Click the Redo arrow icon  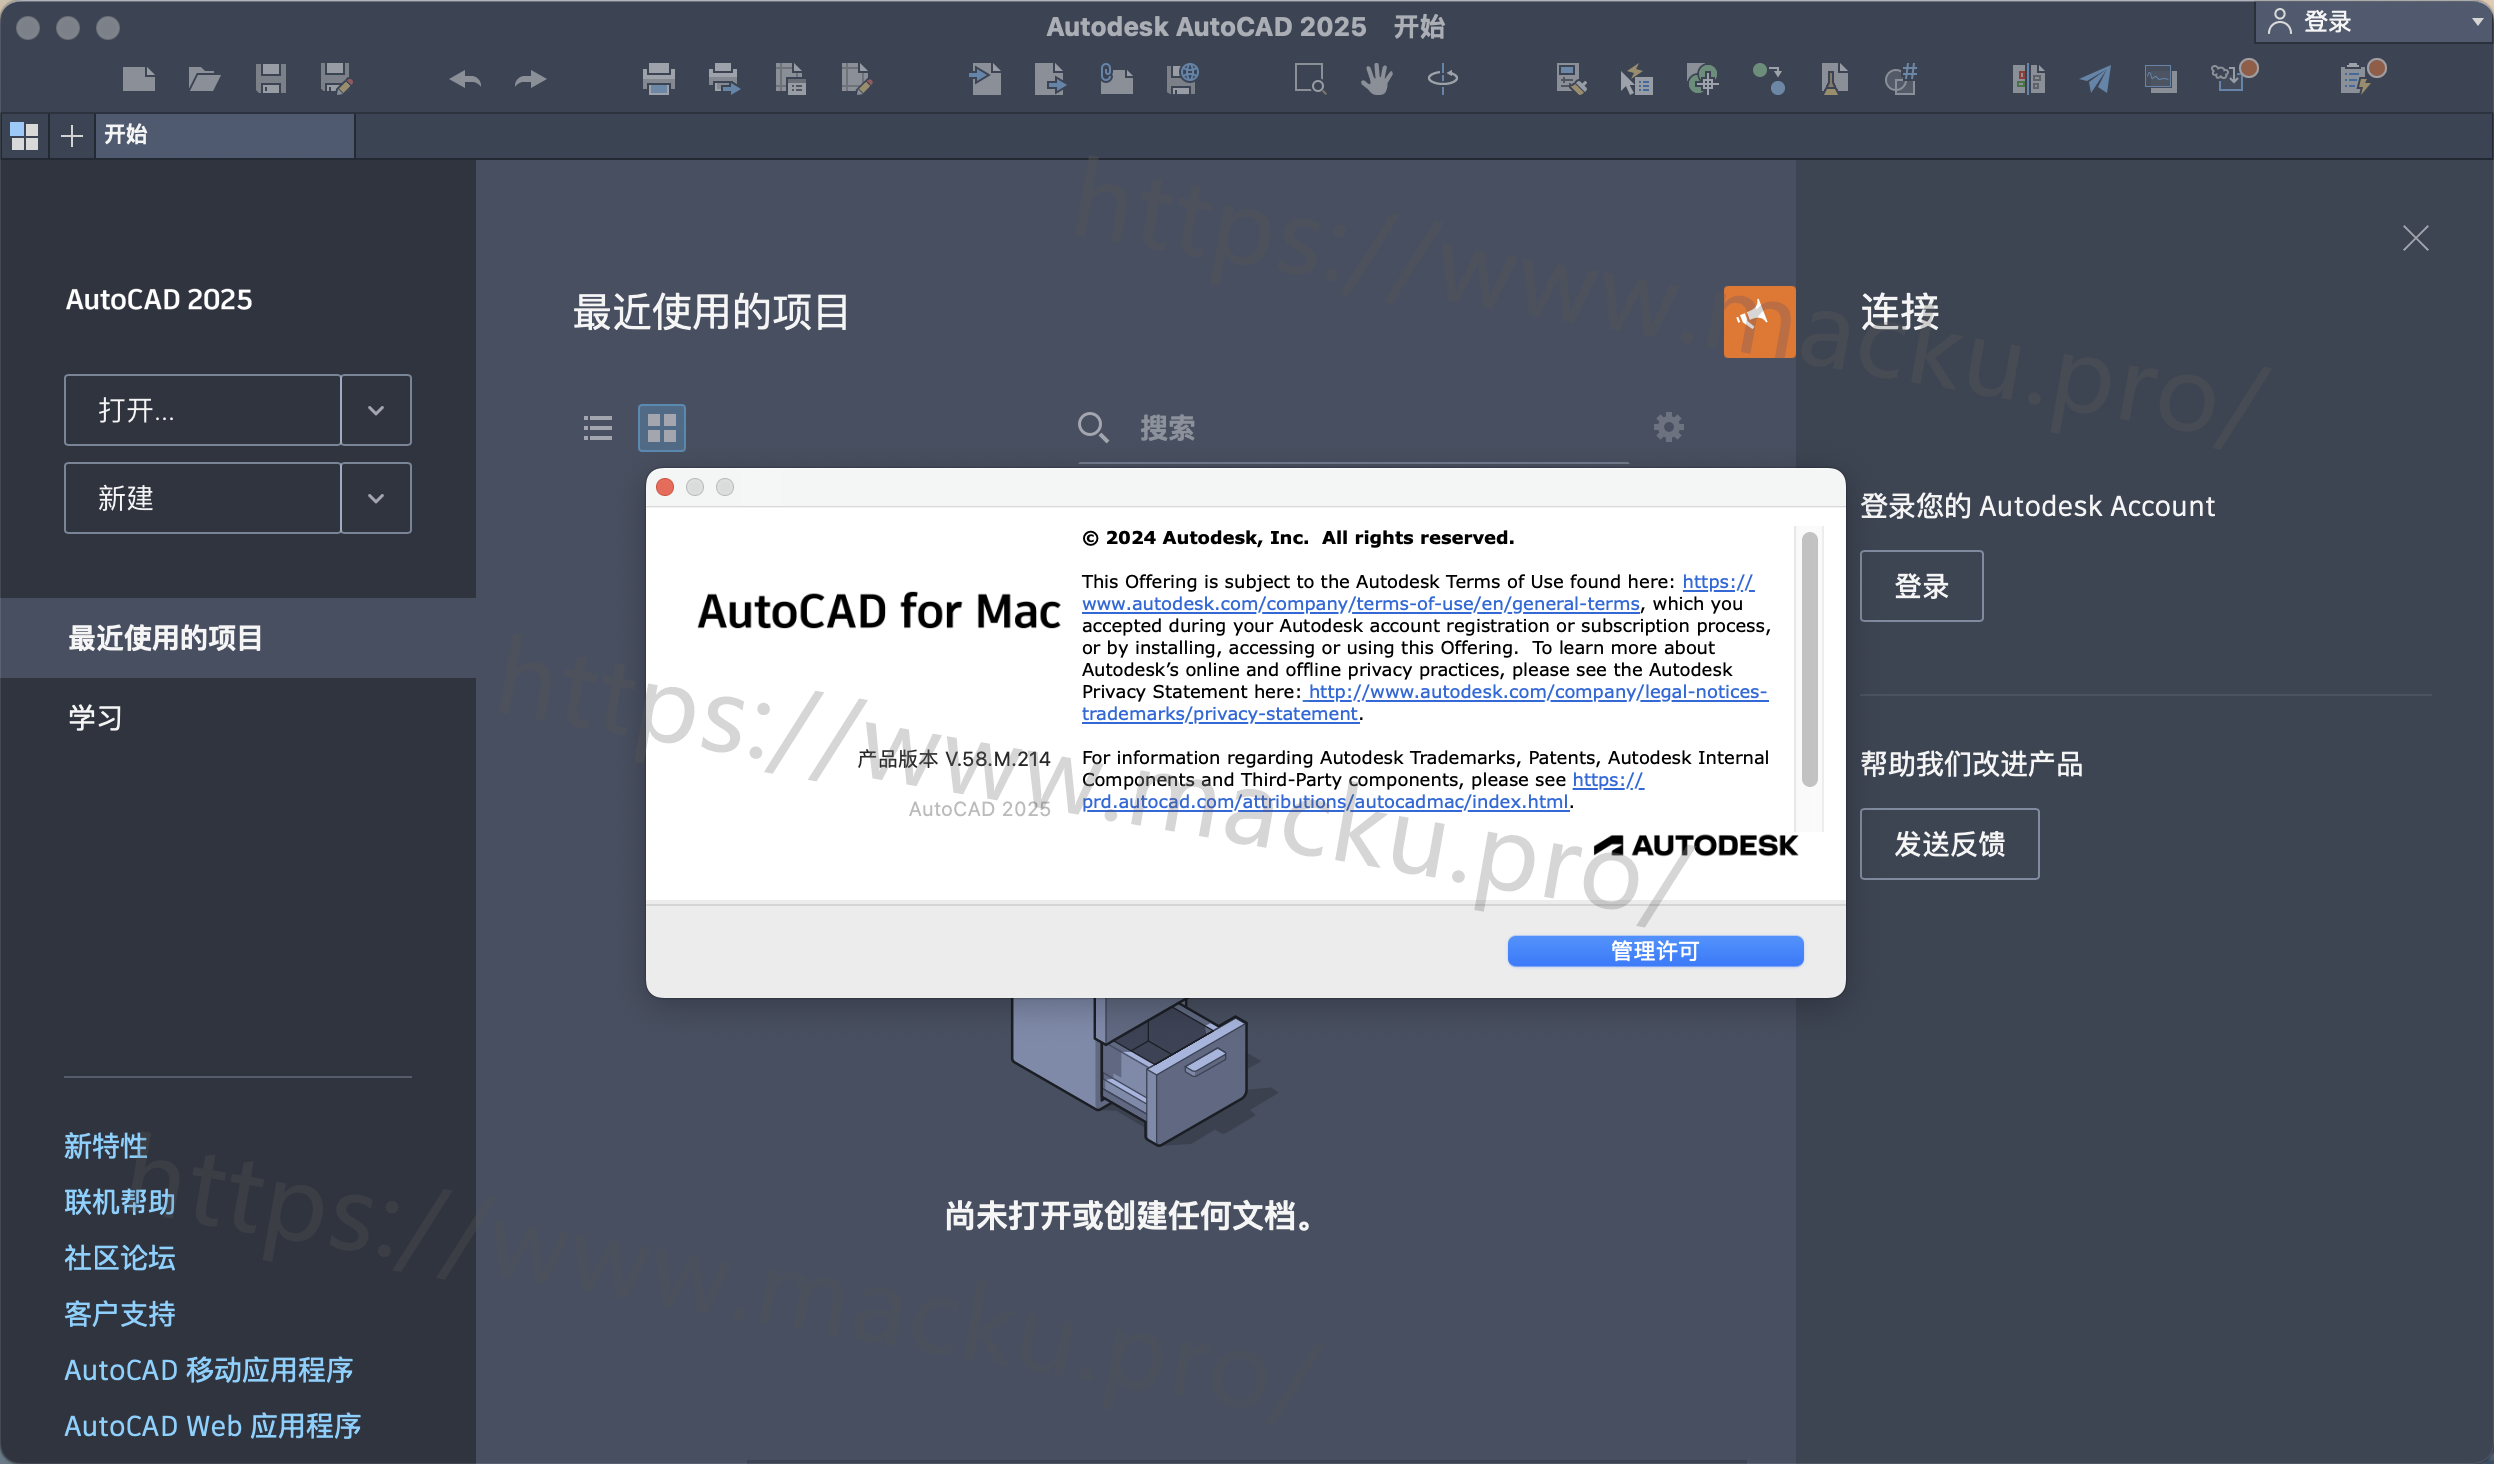530,79
